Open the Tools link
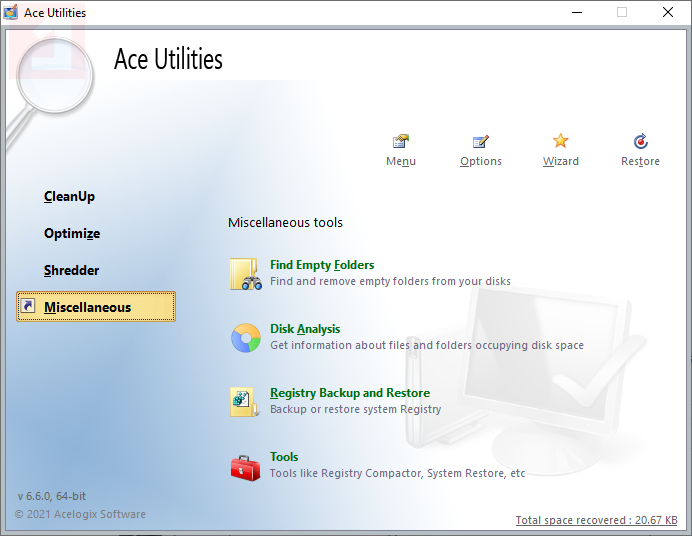This screenshot has width=692, height=536. [x=284, y=457]
